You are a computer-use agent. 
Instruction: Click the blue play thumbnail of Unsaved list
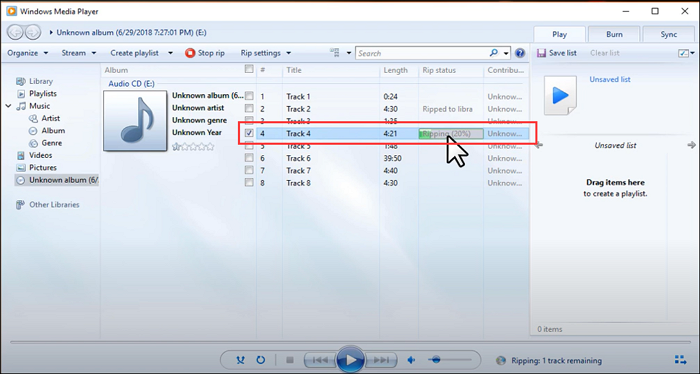point(560,95)
